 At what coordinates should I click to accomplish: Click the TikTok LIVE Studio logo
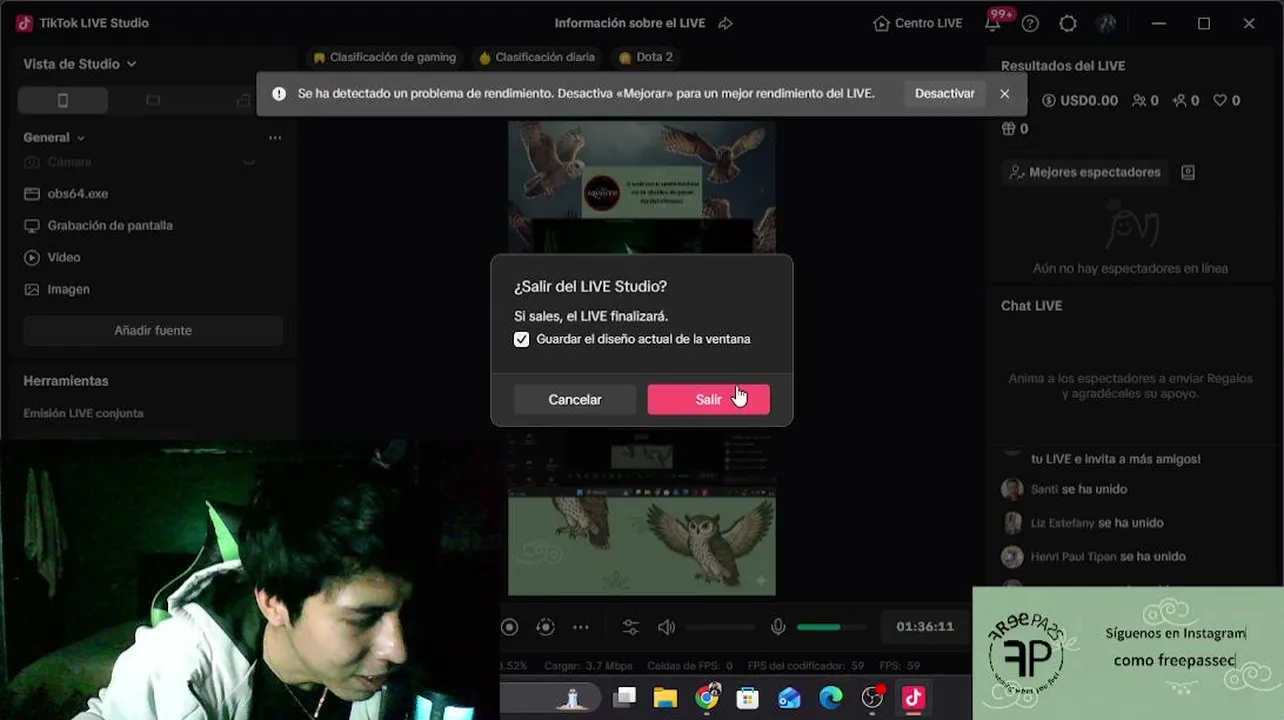[x=24, y=23]
